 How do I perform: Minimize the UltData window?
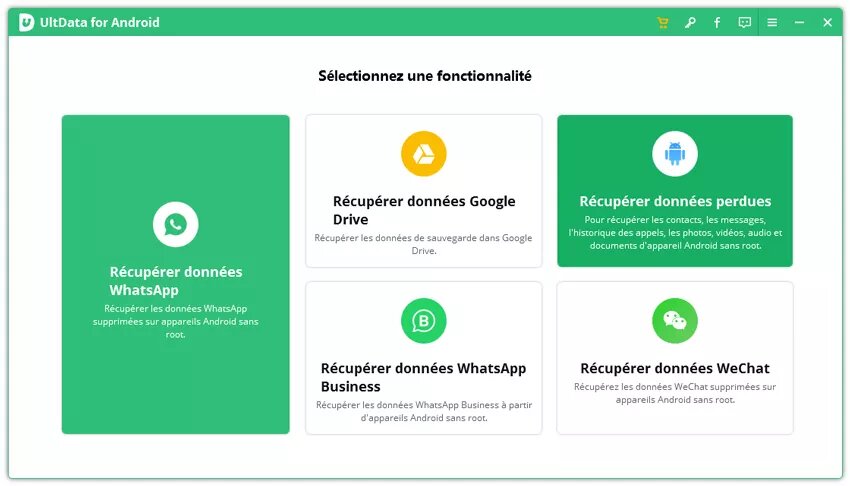click(799, 22)
